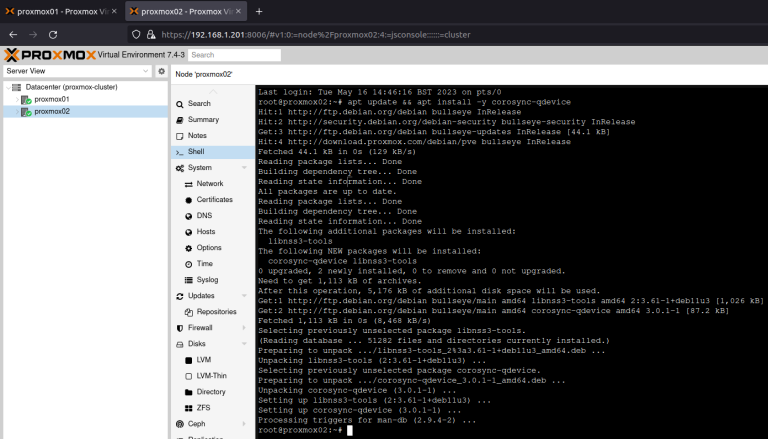Collapse the Updates submenu arrow

pyautogui.click(x=244, y=296)
